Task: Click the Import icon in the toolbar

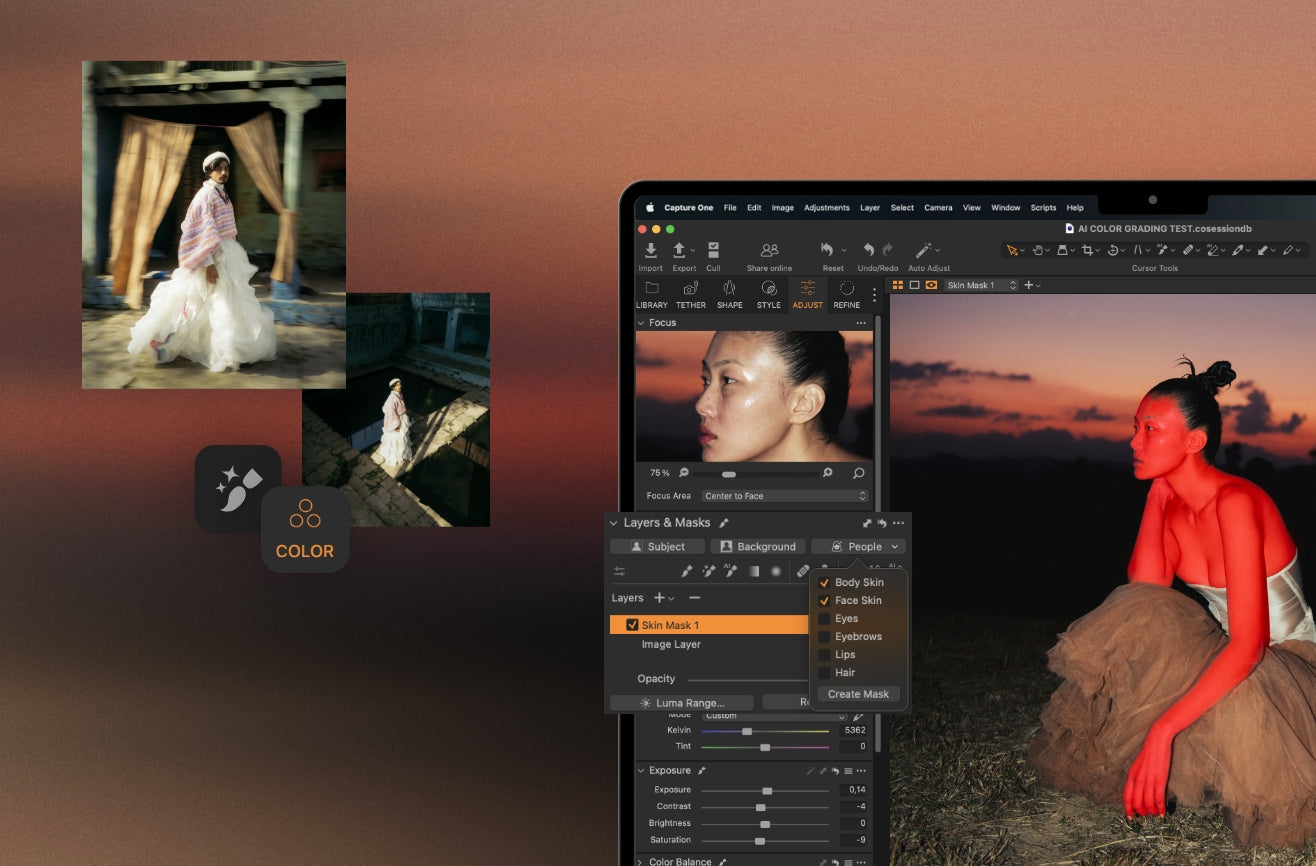Action: click(x=650, y=251)
